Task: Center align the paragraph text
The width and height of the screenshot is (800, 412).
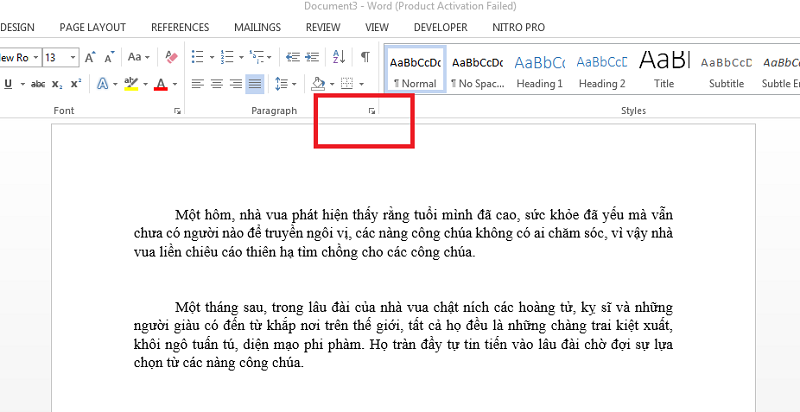Action: coord(217,84)
